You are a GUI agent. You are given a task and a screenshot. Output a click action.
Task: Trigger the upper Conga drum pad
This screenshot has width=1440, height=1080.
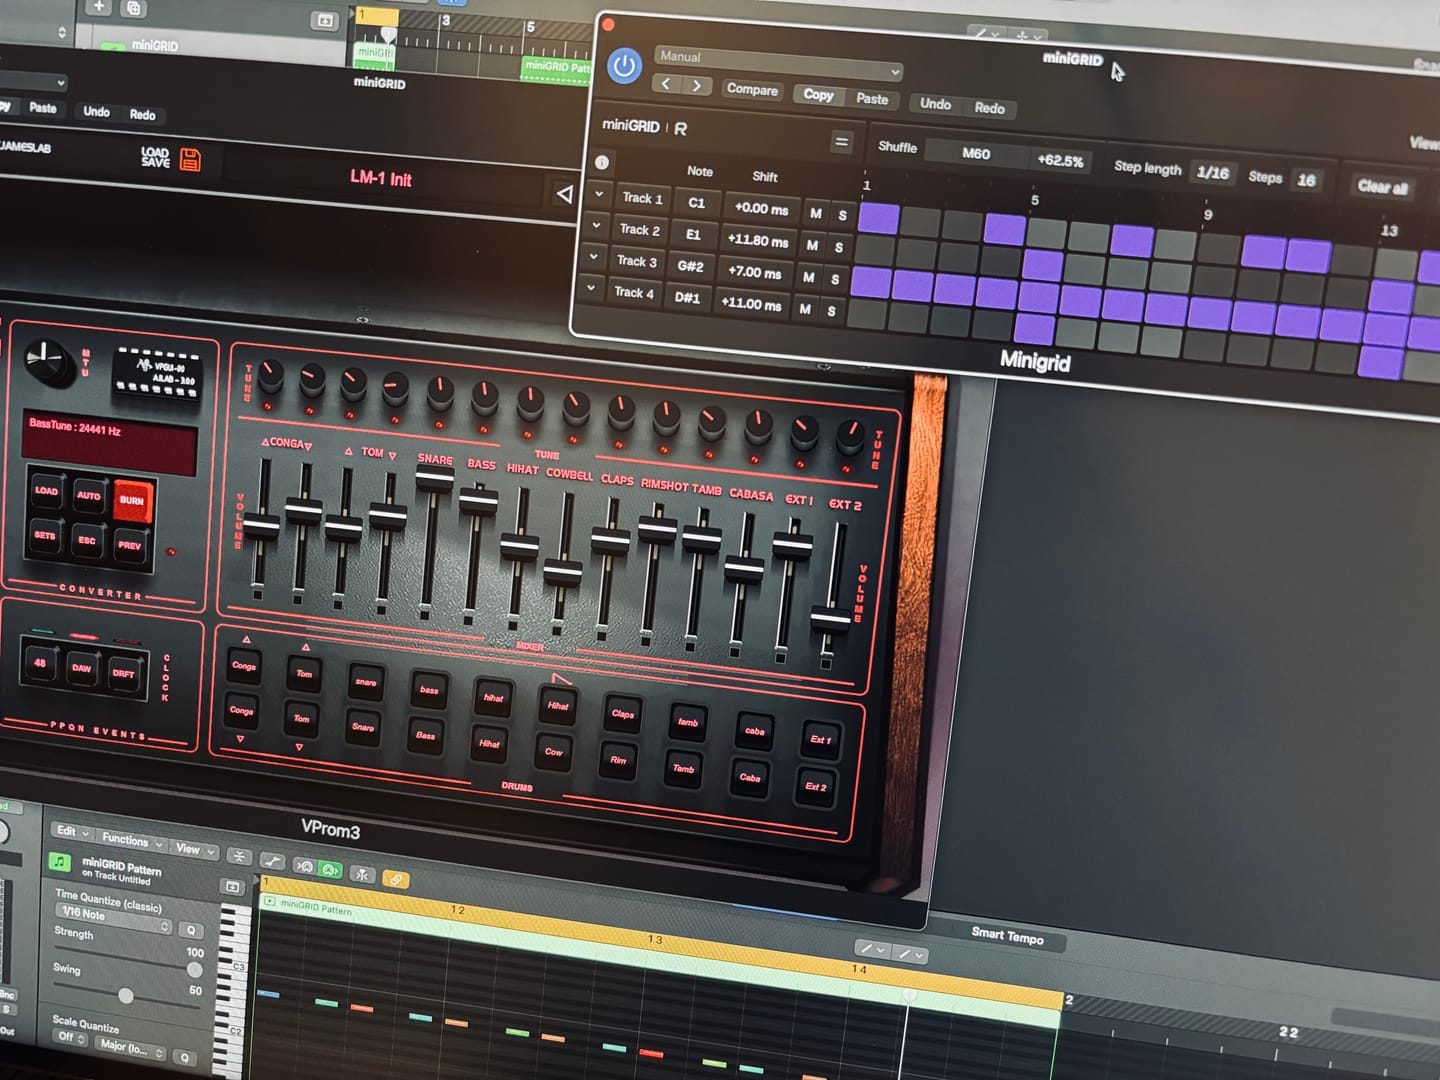click(244, 666)
